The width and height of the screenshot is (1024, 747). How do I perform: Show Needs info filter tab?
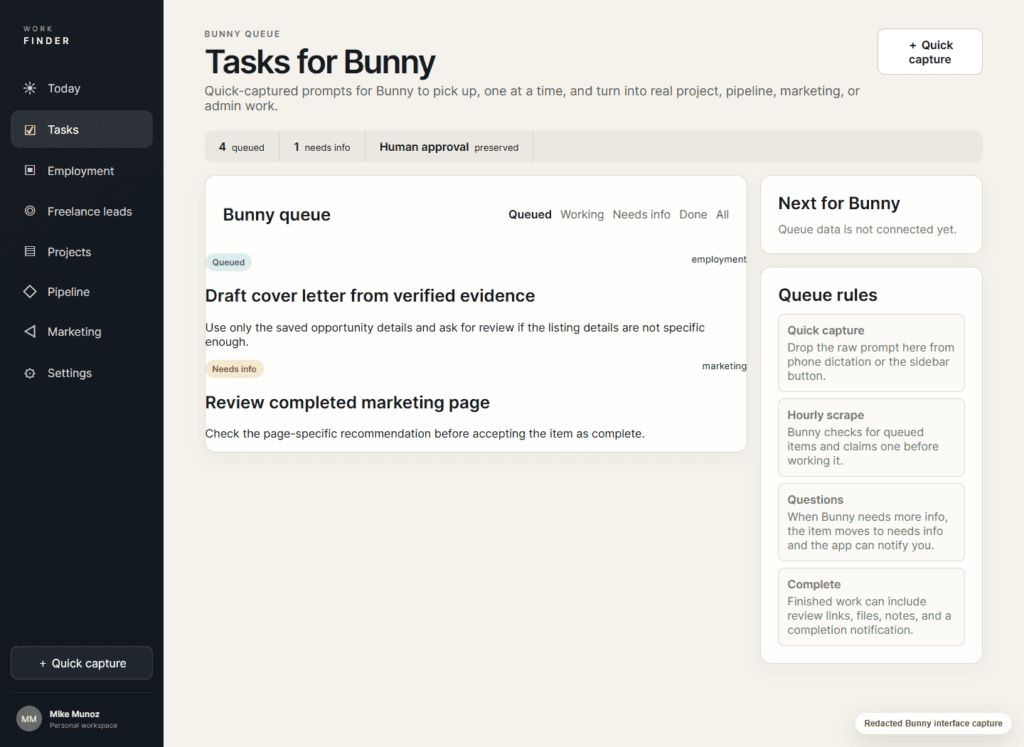point(641,214)
